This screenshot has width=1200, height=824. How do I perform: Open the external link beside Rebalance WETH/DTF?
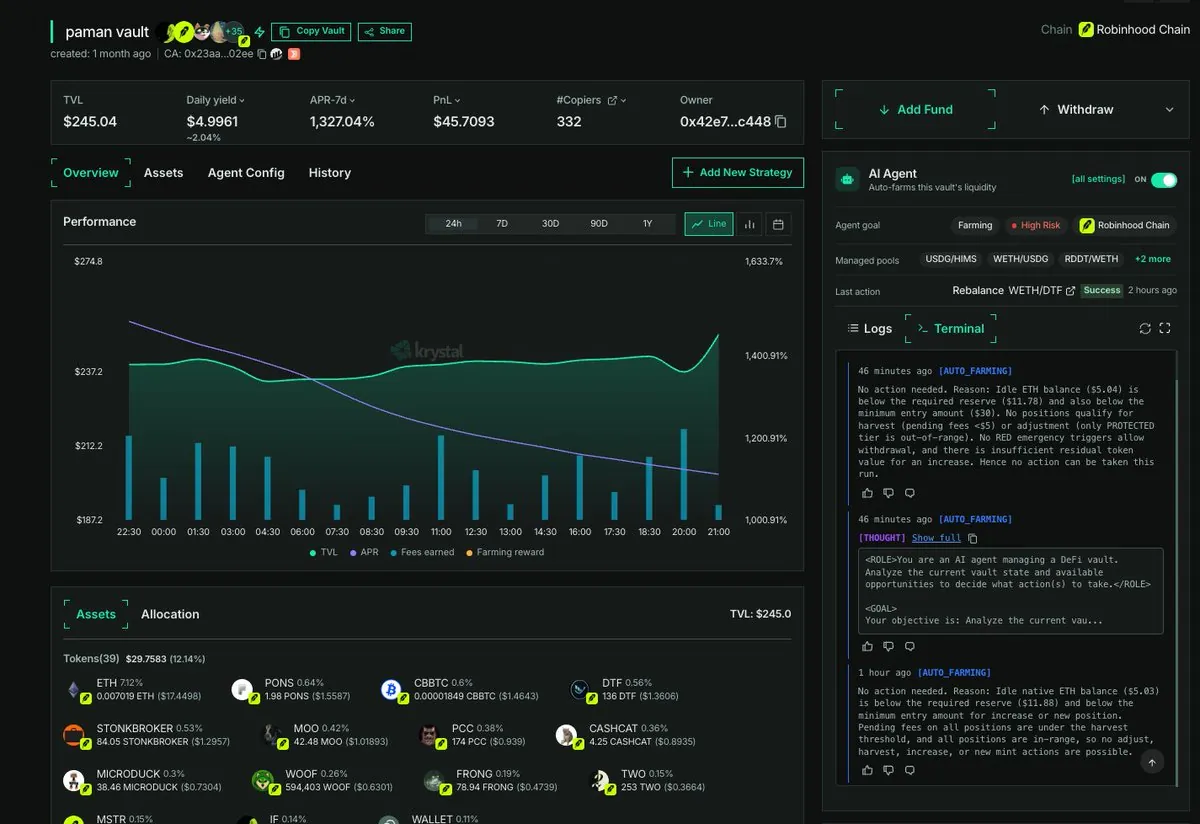pyautogui.click(x=1071, y=291)
